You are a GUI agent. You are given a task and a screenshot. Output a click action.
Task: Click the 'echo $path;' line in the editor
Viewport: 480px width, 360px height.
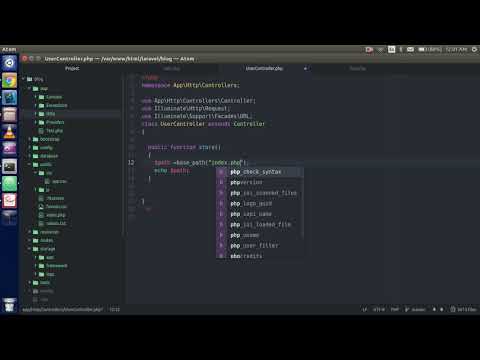(x=171, y=170)
